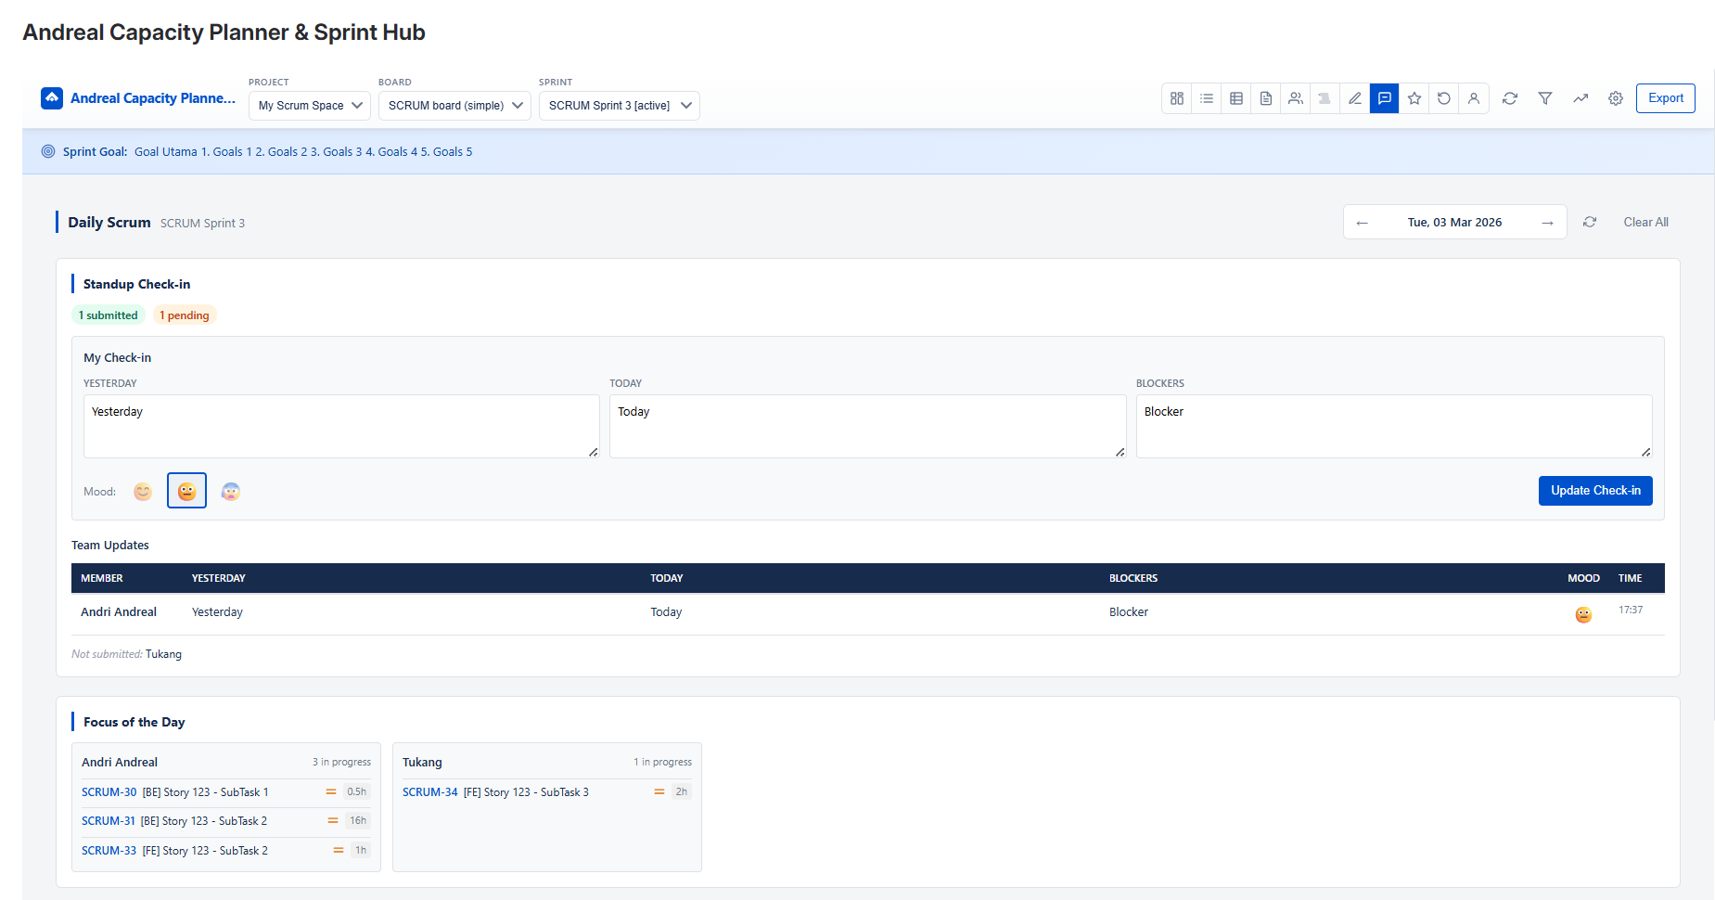Open the SCRUM Sprint 3 sprint dropdown
This screenshot has width=1715, height=900.
(x=618, y=105)
